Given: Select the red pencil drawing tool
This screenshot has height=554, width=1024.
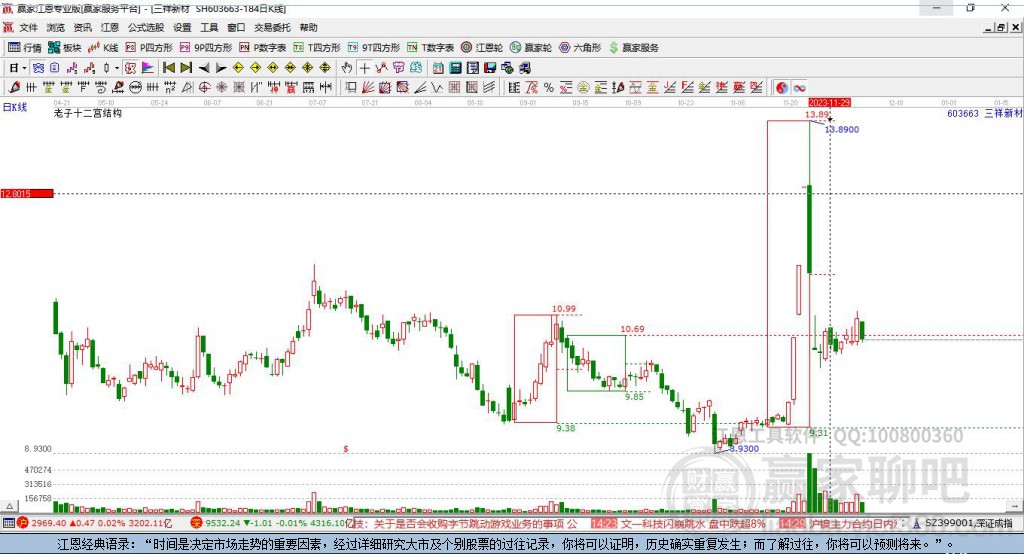Looking at the screenshot, I should tap(14, 88).
